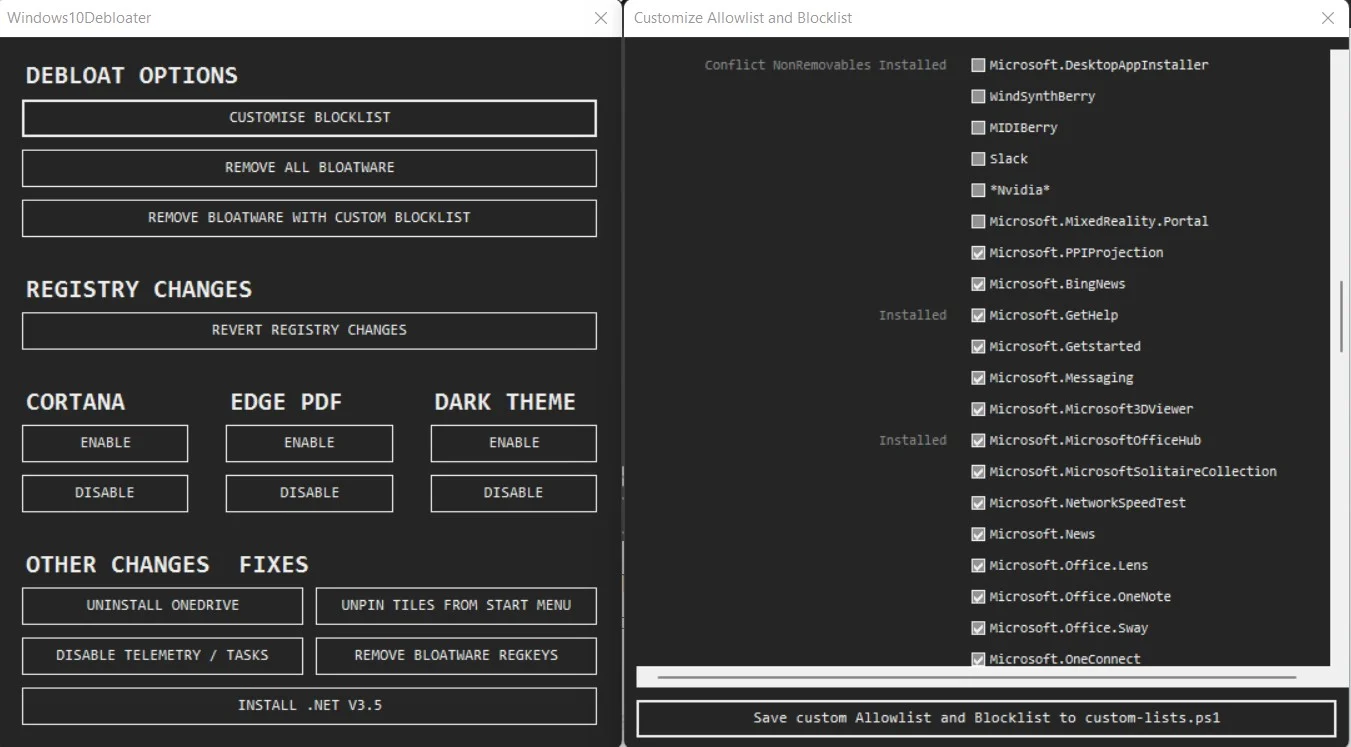Tick the Slack checkbox
This screenshot has height=747, width=1351.
click(x=978, y=159)
